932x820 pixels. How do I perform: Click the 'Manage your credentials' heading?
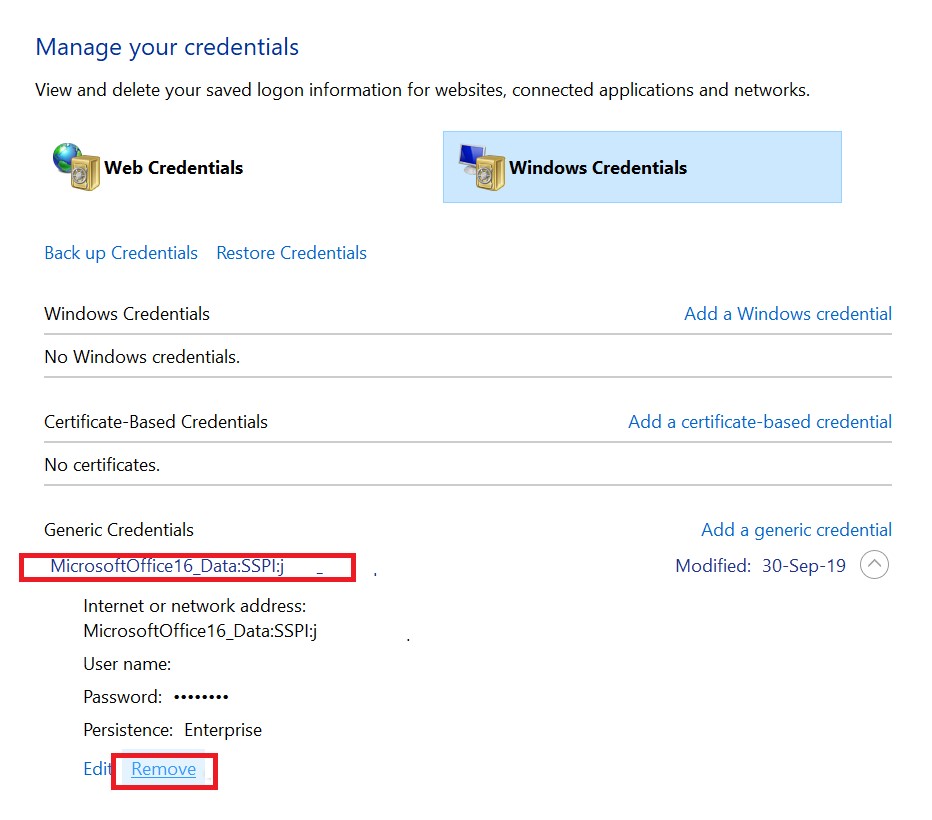[x=167, y=48]
